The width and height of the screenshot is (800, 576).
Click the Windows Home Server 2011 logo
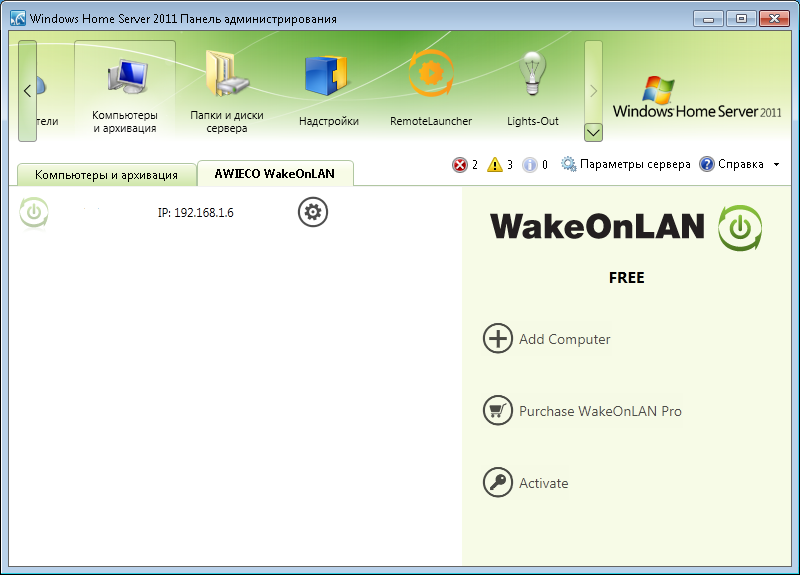point(697,97)
